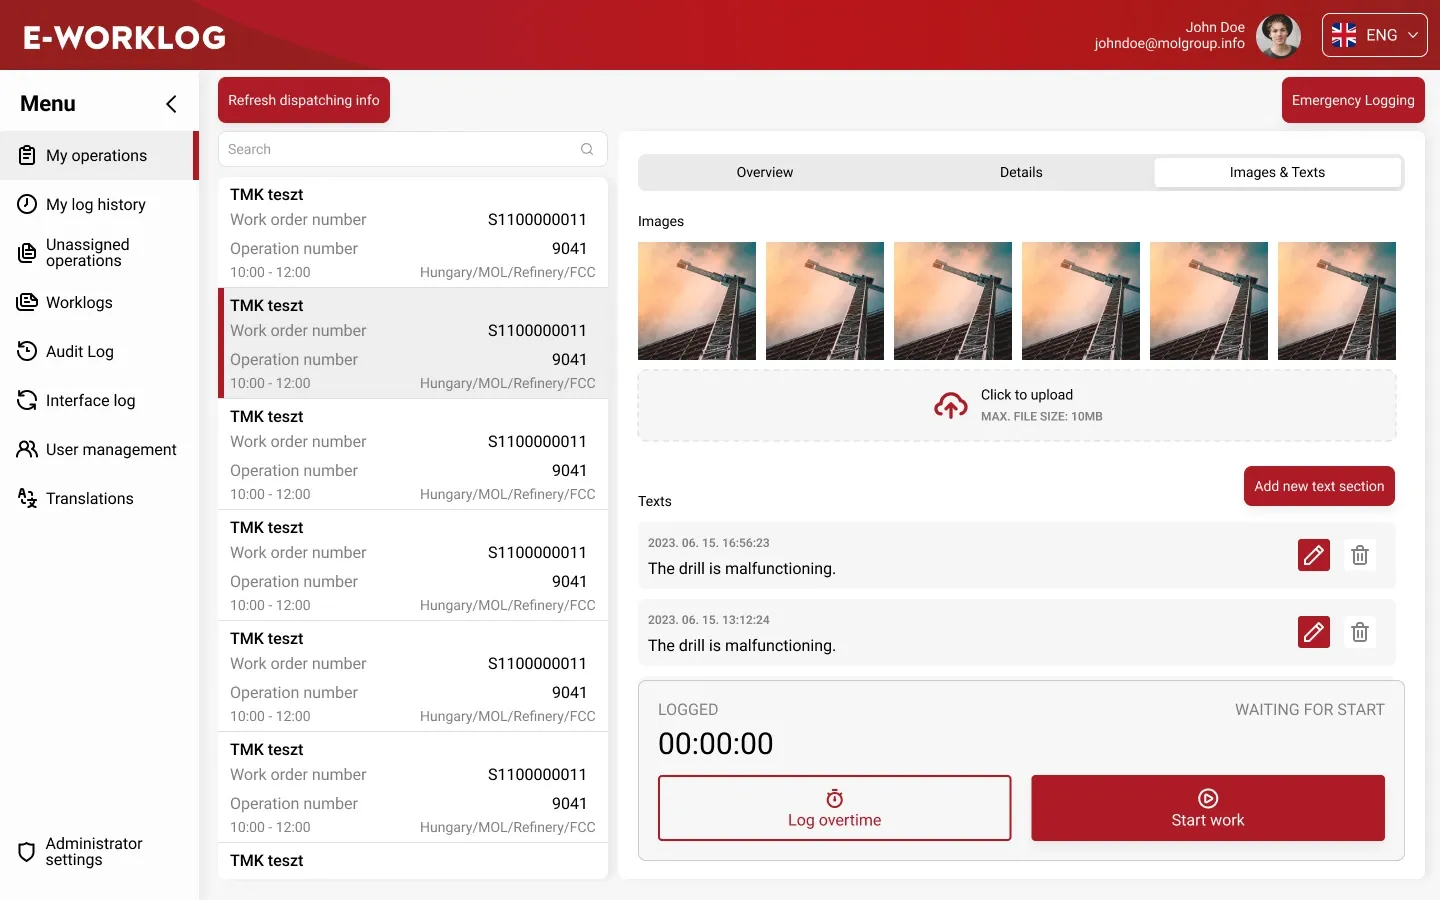The width and height of the screenshot is (1440, 900).
Task: Switch to the Overview tab
Action: pyautogui.click(x=765, y=172)
